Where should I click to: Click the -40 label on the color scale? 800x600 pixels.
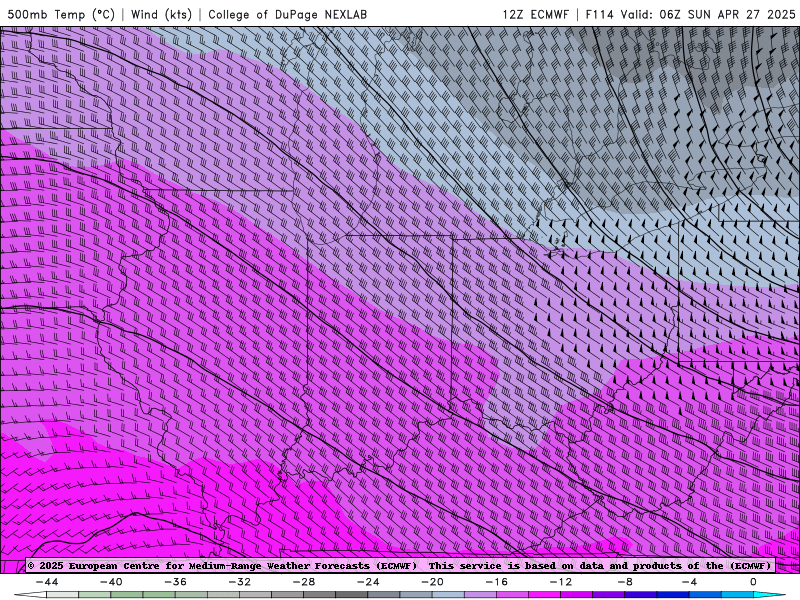click(x=111, y=582)
